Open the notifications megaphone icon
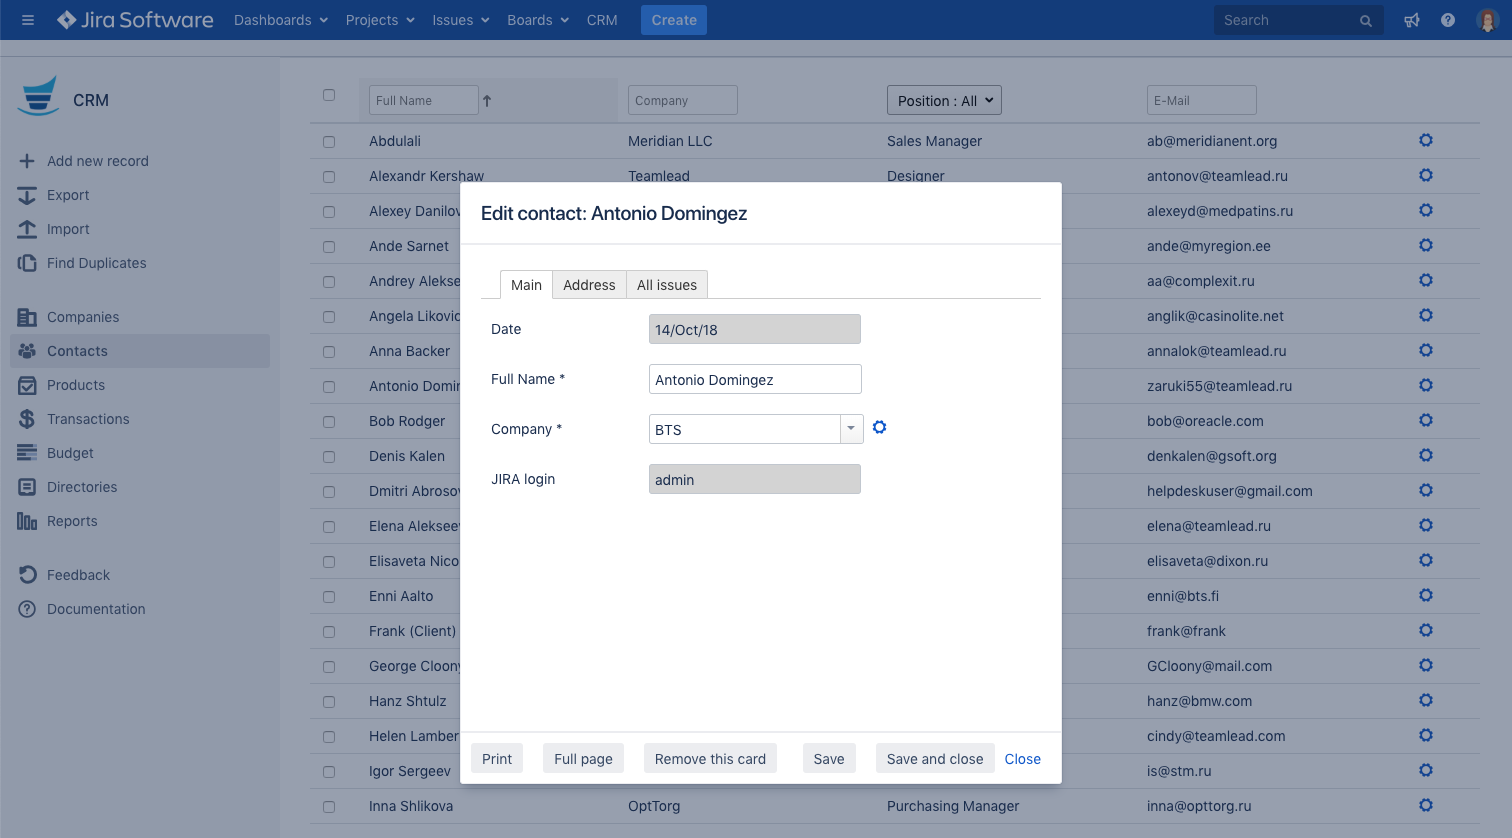Screen dimensions: 1512x838 point(1412,20)
